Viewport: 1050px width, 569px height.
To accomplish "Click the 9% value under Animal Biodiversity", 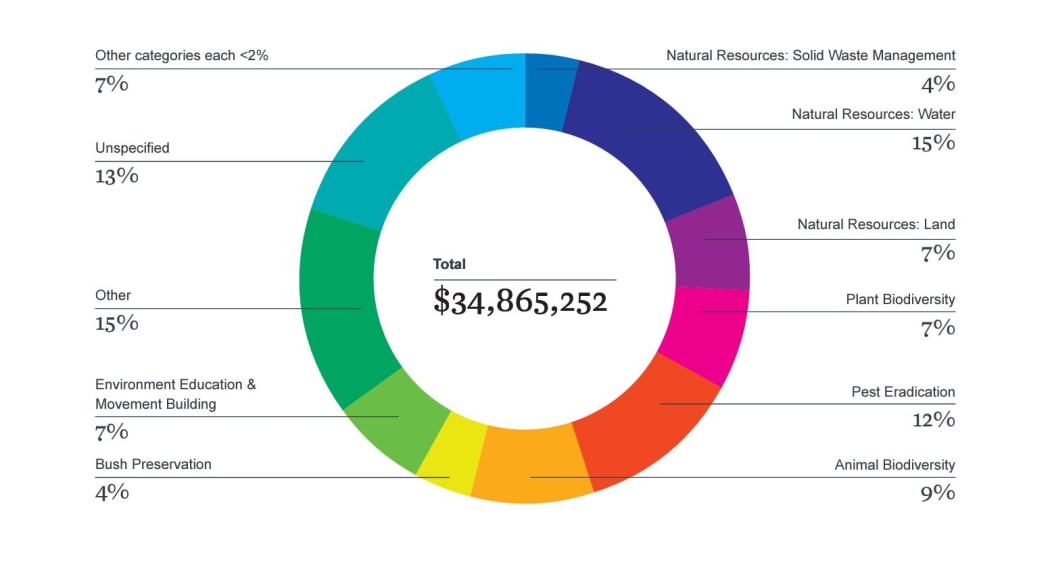I will click(x=938, y=493).
